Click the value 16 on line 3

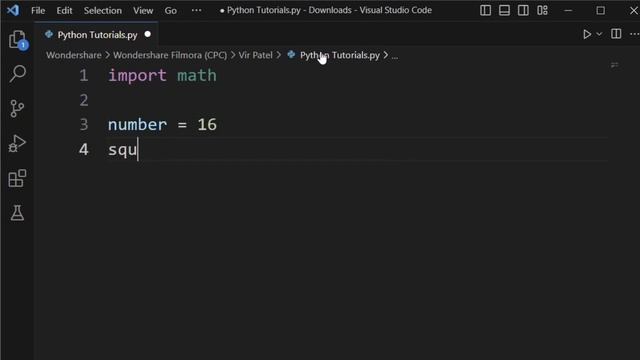coord(207,125)
